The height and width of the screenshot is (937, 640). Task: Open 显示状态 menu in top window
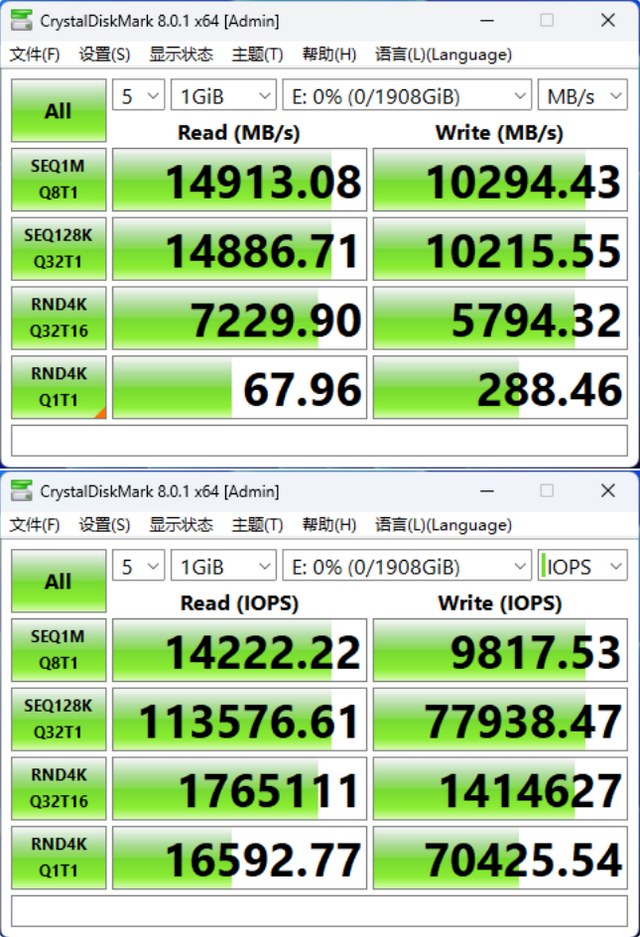[x=181, y=54]
